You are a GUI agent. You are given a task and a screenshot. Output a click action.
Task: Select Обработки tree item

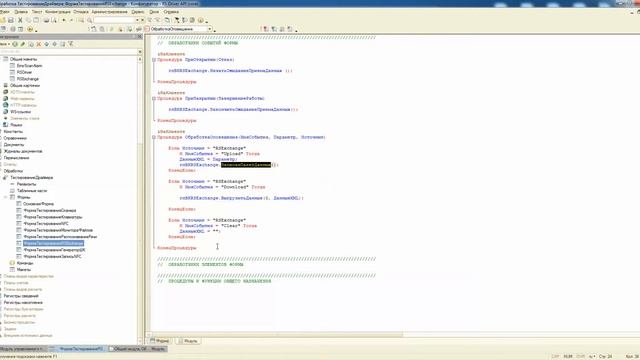click(x=13, y=171)
